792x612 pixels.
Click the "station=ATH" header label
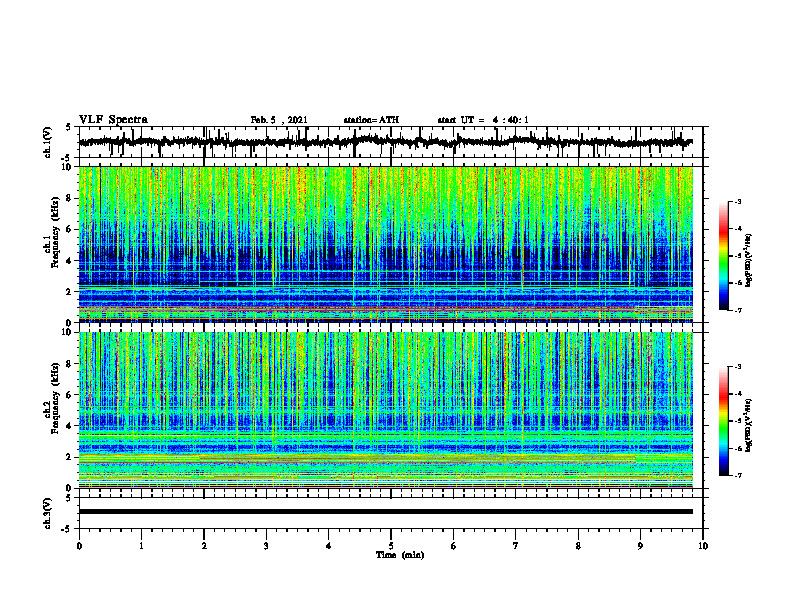click(x=371, y=120)
